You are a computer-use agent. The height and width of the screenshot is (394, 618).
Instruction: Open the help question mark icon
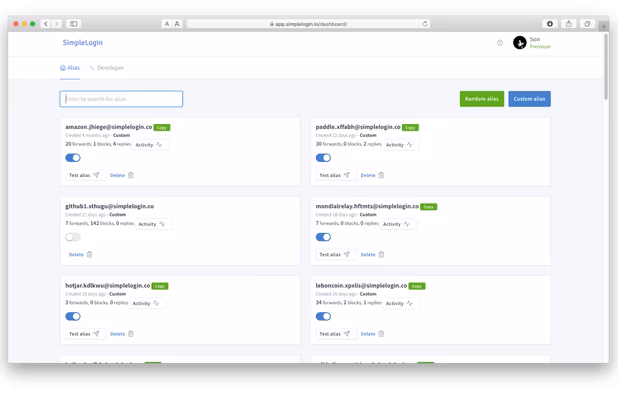tap(500, 43)
